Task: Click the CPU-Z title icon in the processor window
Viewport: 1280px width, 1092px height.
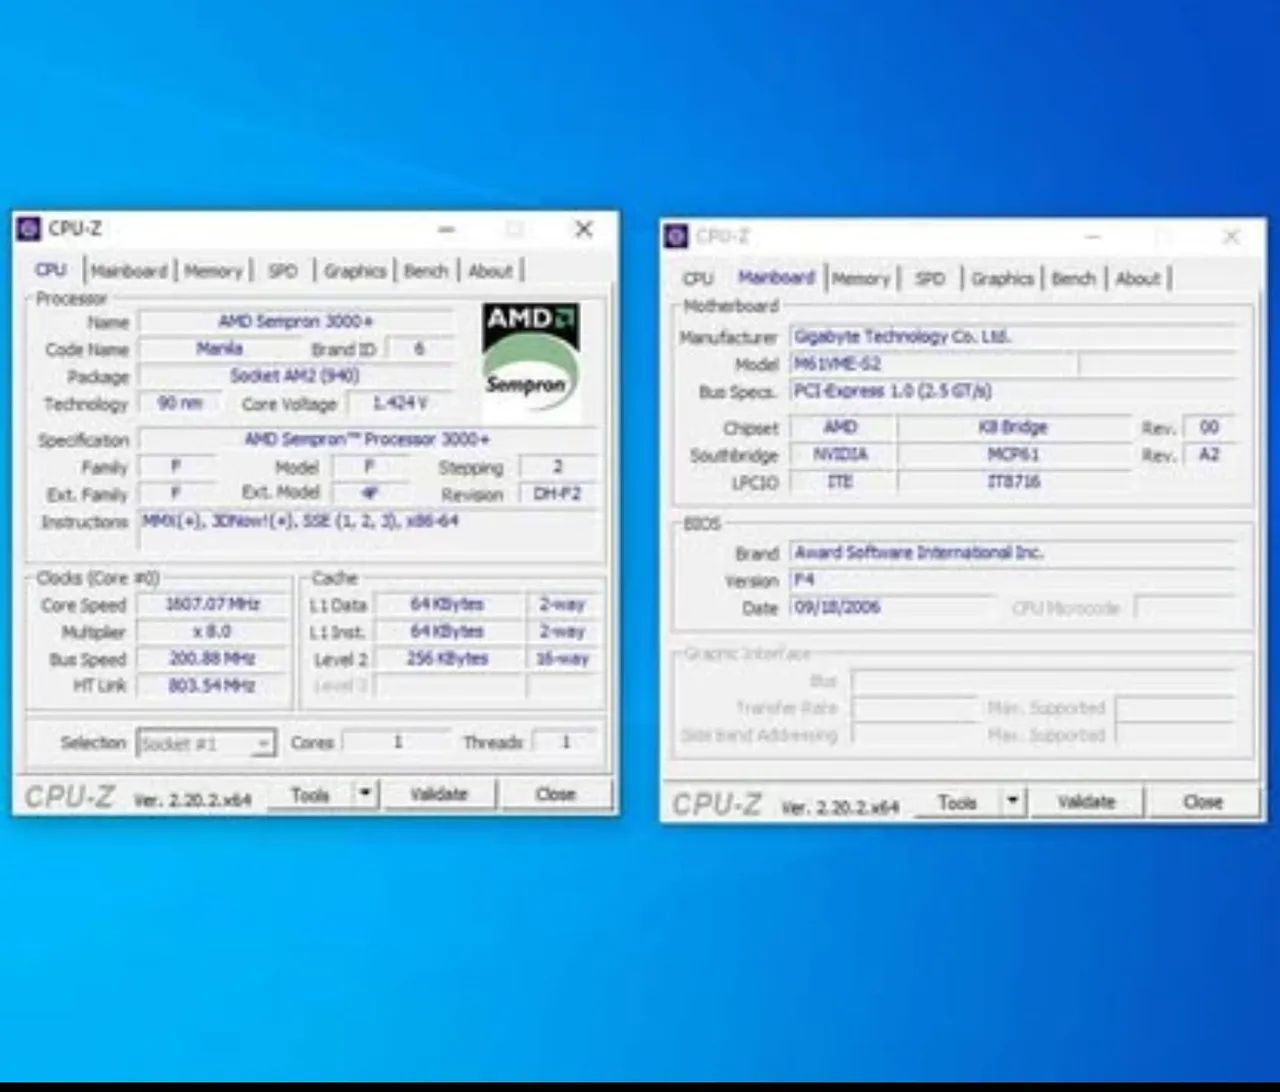Action: point(30,229)
